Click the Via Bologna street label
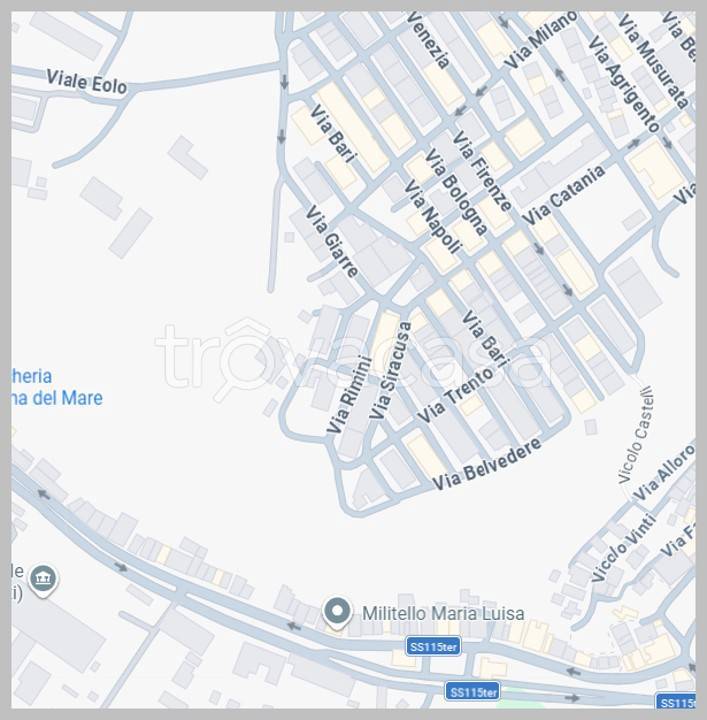The width and height of the screenshot is (707, 720). [x=455, y=192]
